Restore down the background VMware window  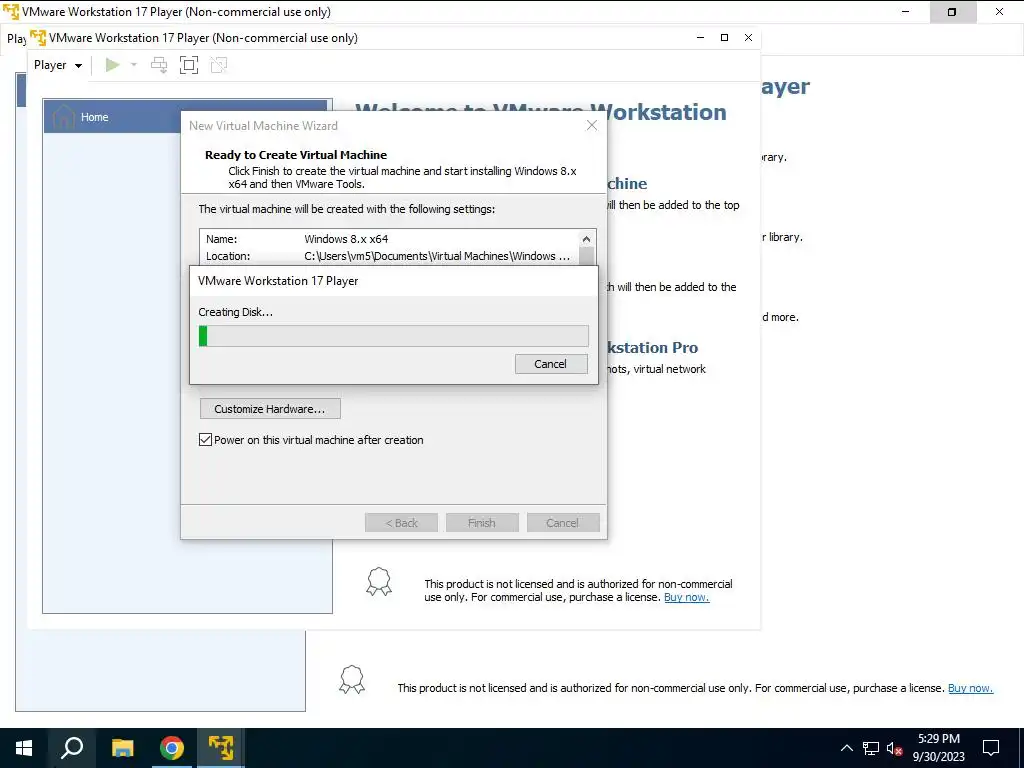952,12
